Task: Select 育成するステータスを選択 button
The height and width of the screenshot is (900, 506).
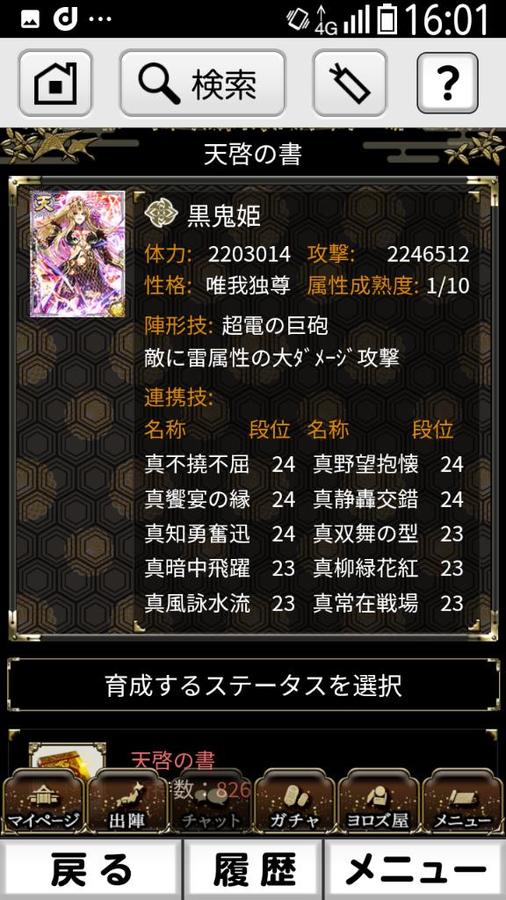Action: click(253, 685)
